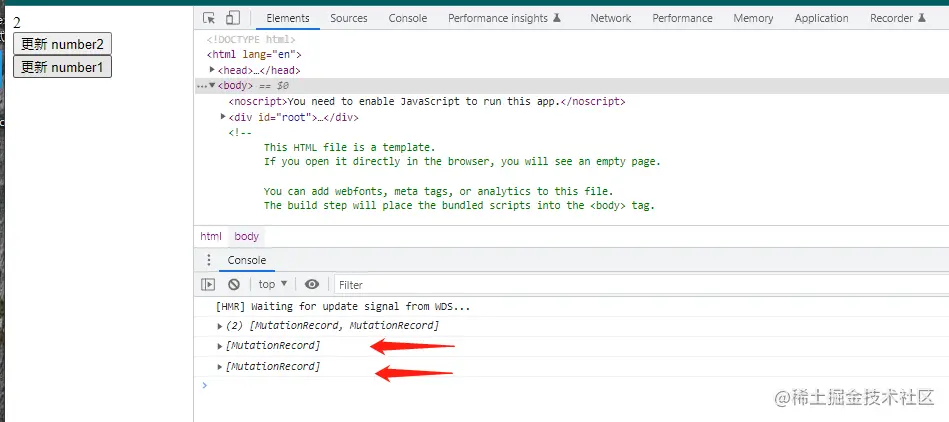Select body in the breadcrumb bar
The height and width of the screenshot is (422, 949).
pyautogui.click(x=246, y=236)
